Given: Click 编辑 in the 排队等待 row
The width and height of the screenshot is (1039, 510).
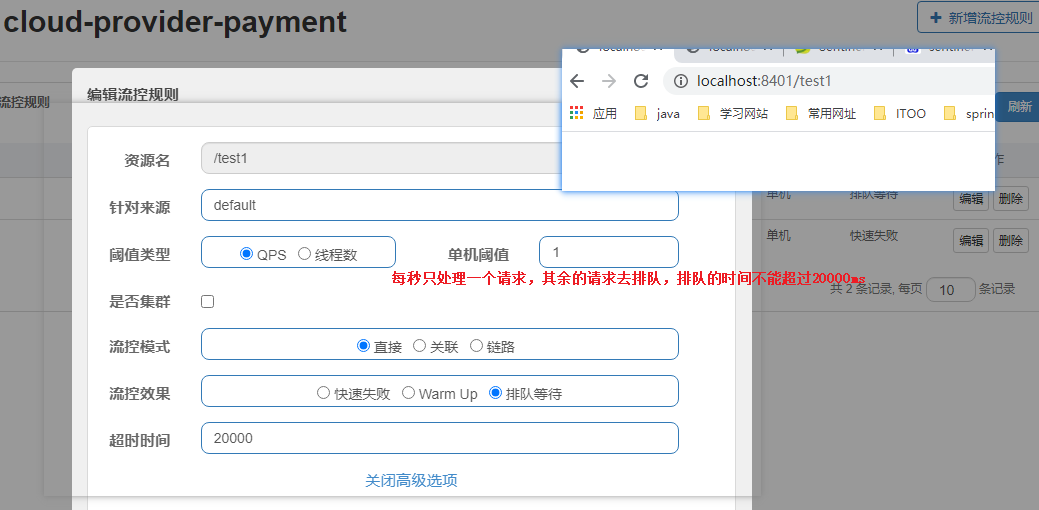Looking at the screenshot, I should [971, 199].
